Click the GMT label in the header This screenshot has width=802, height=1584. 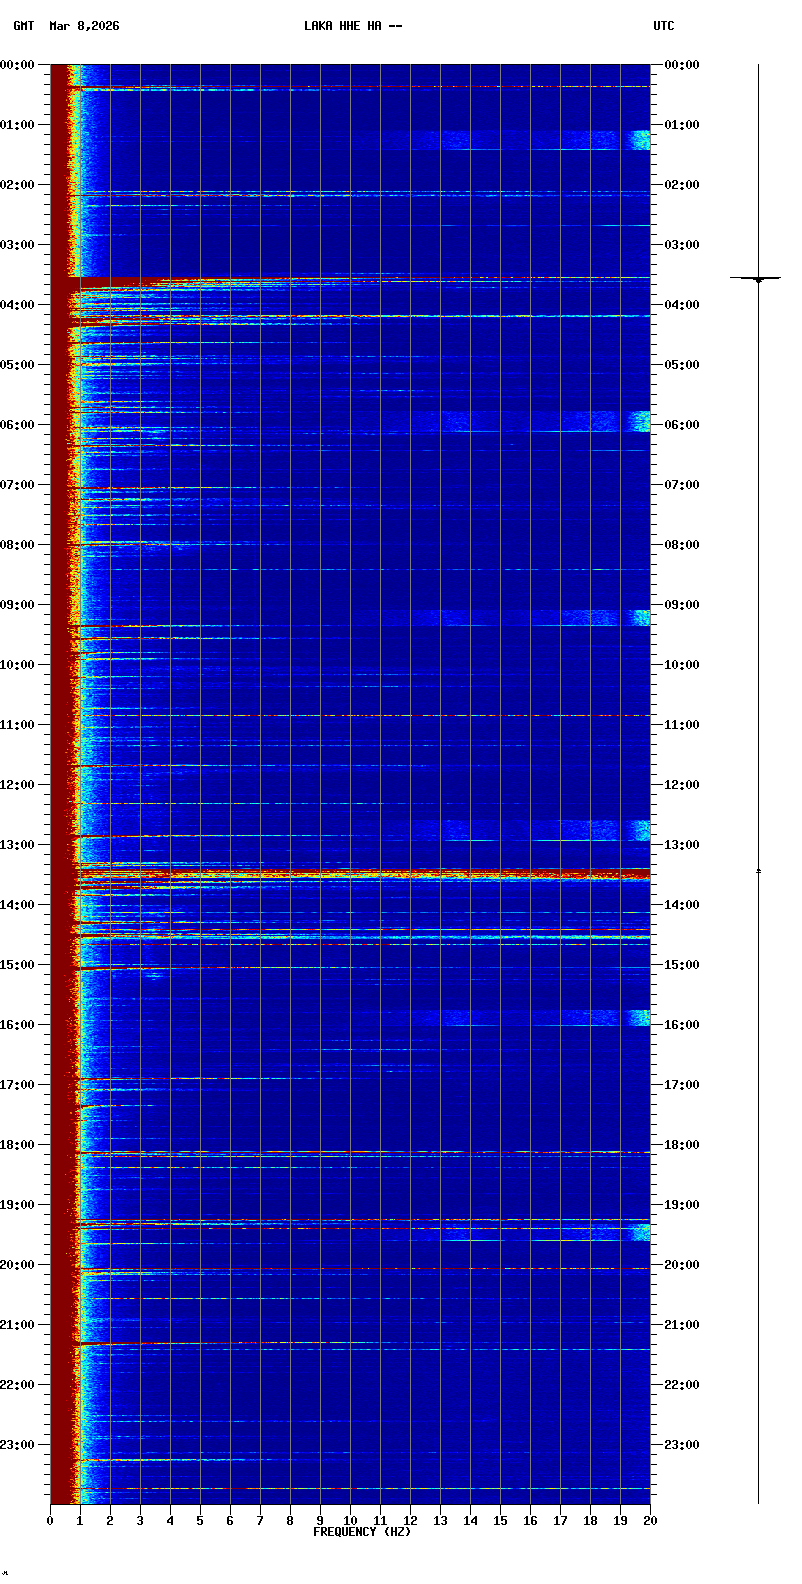click(23, 26)
